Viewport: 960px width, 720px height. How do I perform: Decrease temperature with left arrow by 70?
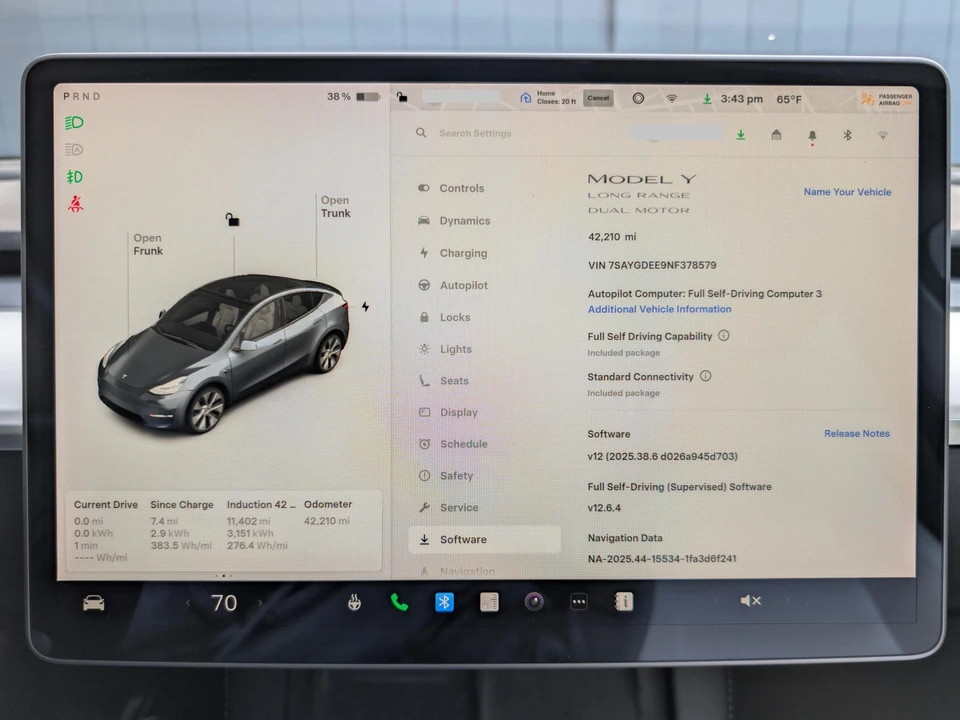pyautogui.click(x=188, y=603)
